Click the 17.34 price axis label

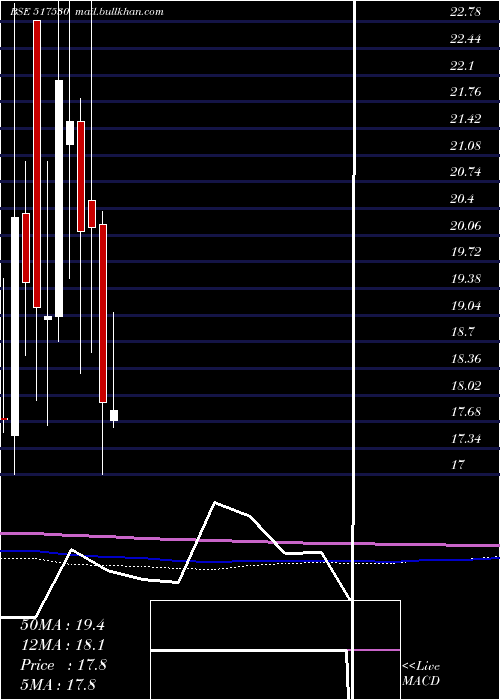(x=466, y=438)
